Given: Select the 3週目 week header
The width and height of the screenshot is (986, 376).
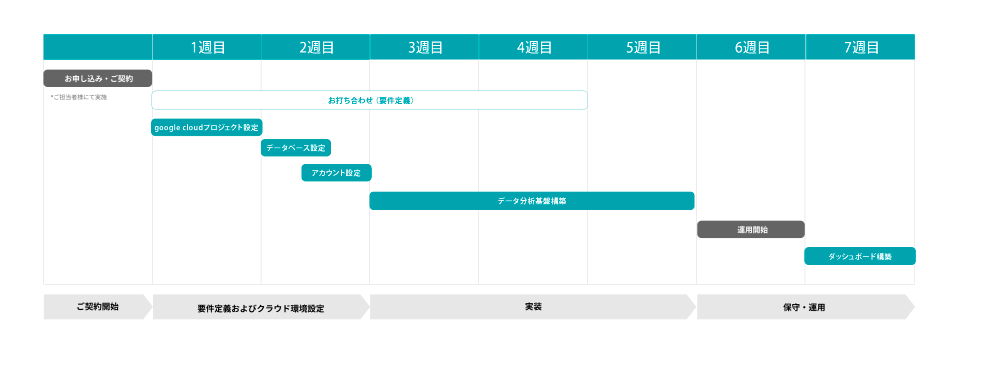Looking at the screenshot, I should coord(424,47).
